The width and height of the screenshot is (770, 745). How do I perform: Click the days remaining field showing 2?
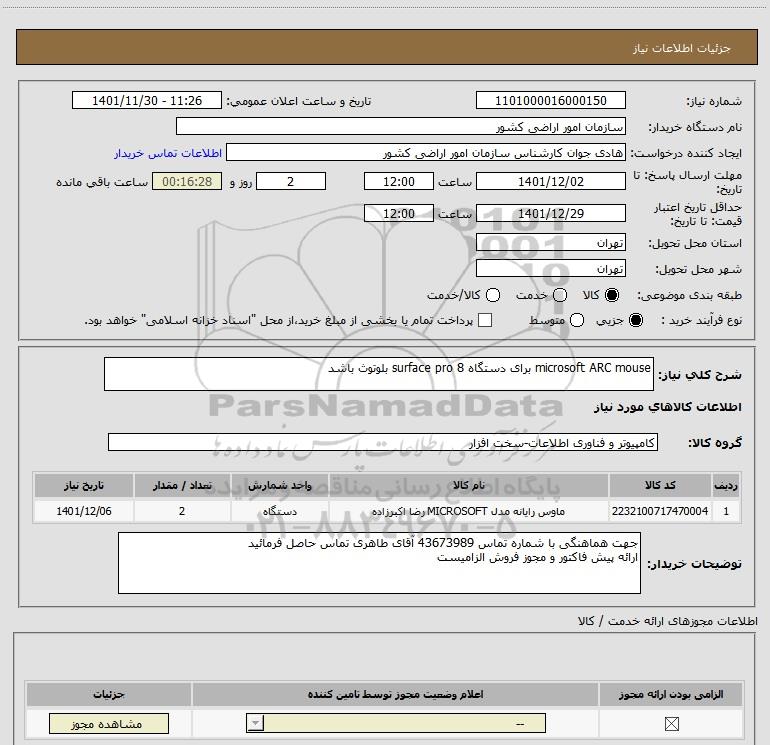click(291, 181)
